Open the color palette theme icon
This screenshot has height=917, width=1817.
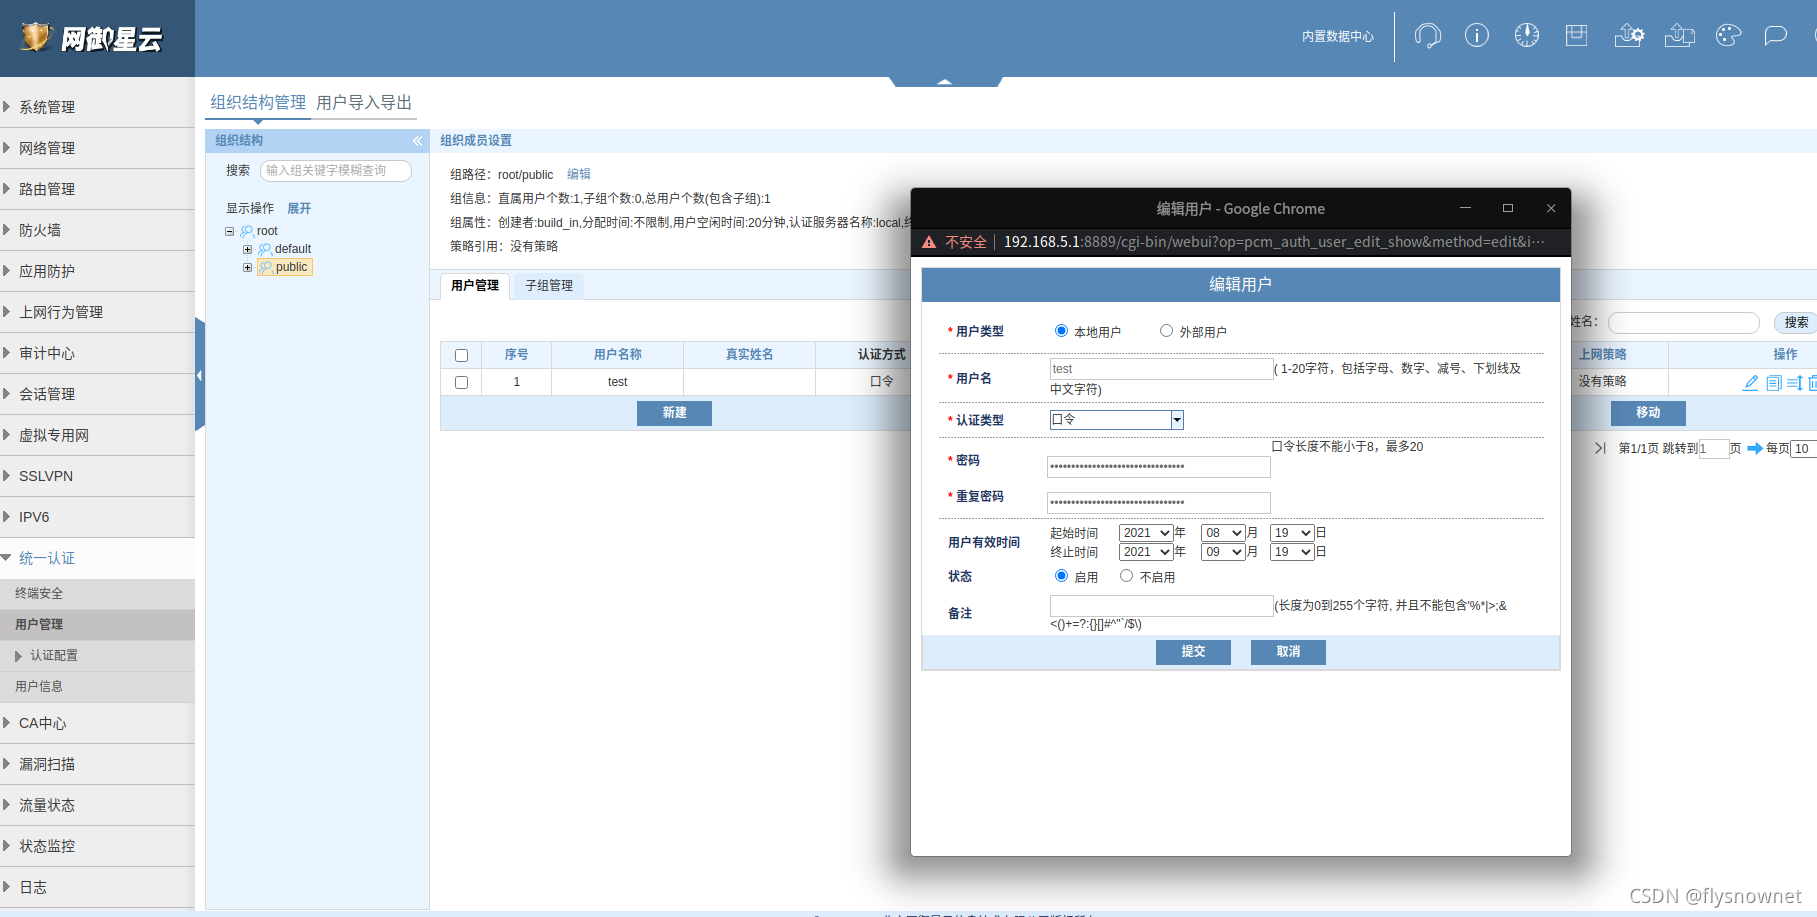pyautogui.click(x=1729, y=36)
